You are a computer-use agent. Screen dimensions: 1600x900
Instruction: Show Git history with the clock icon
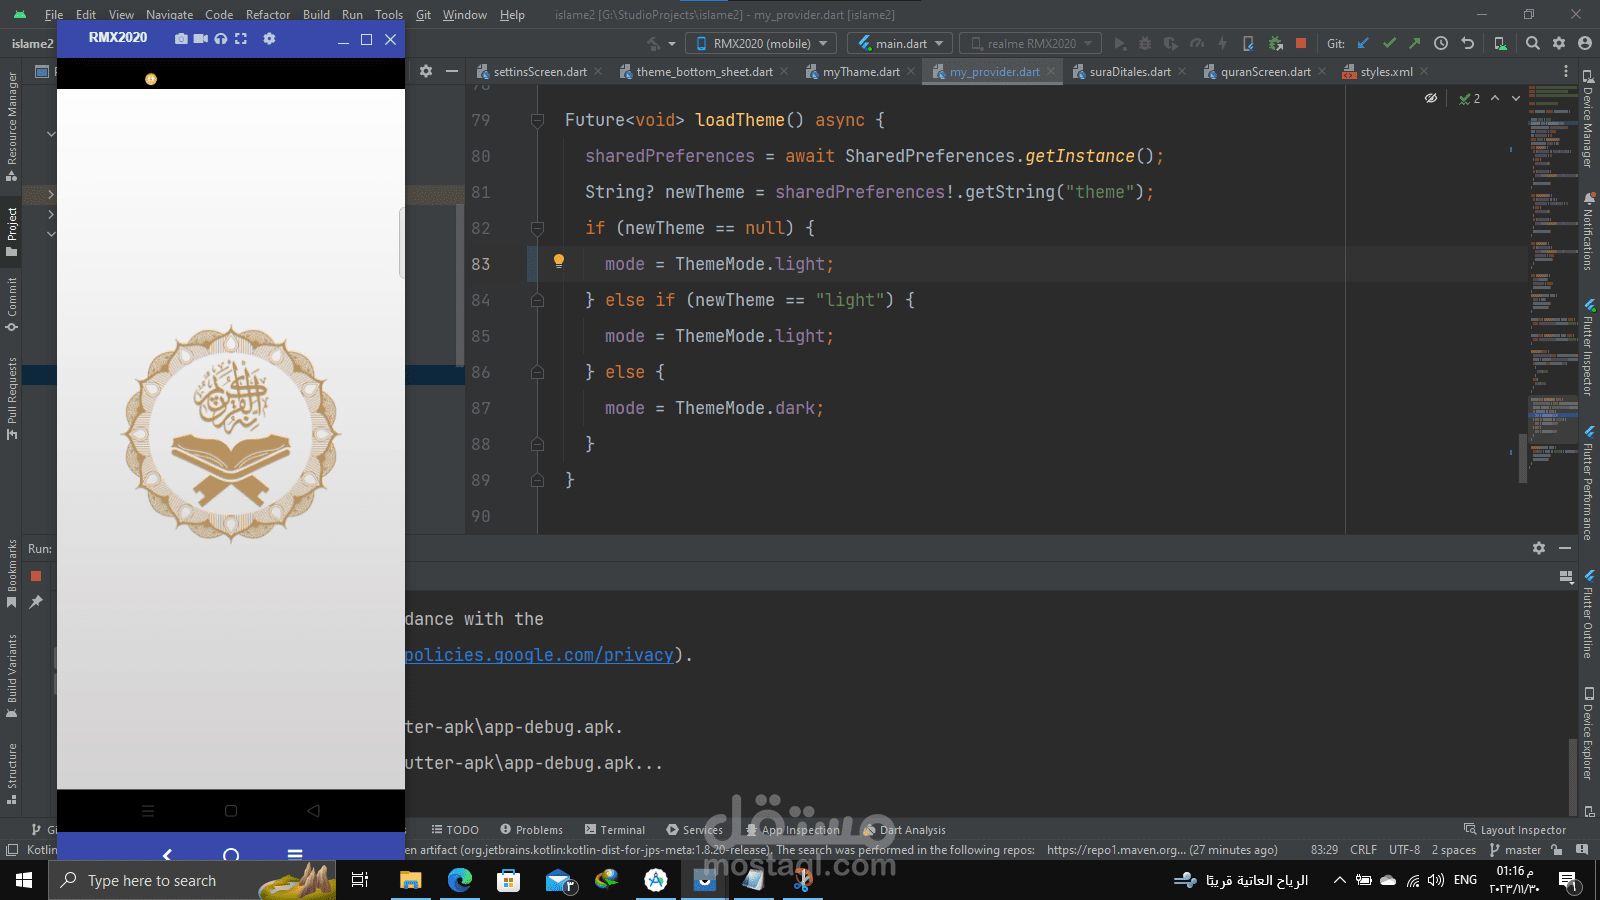1441,43
